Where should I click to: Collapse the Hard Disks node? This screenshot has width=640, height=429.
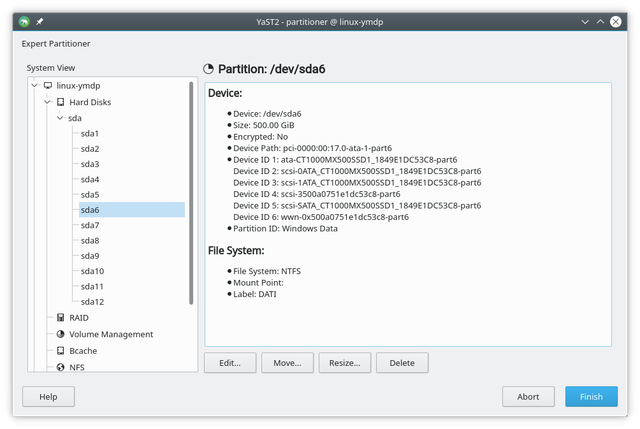tap(47, 102)
